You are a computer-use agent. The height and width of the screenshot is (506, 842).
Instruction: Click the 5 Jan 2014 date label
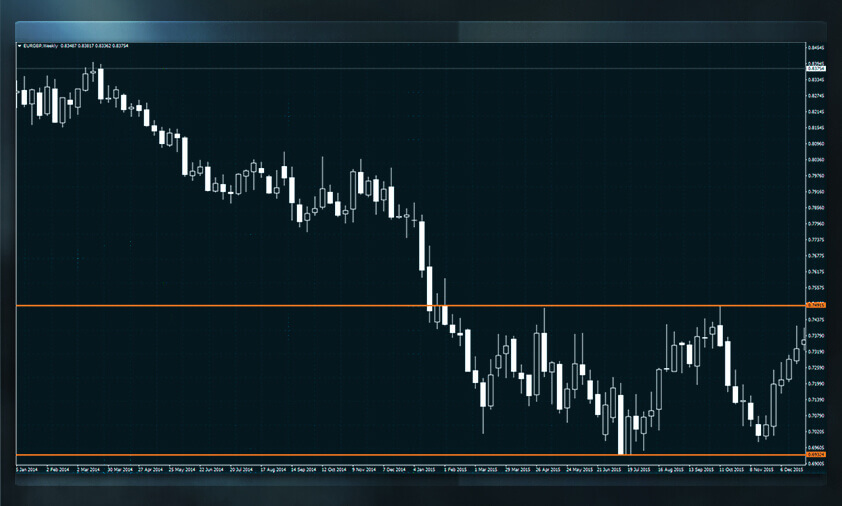click(x=28, y=468)
